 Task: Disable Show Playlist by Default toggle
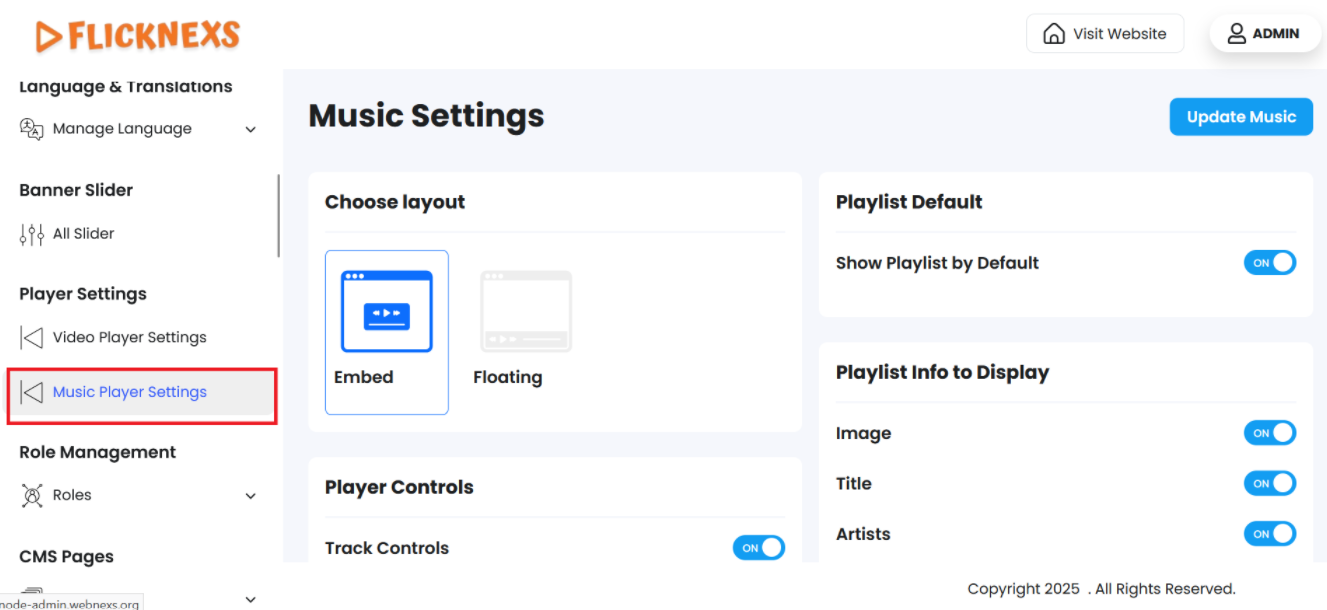[x=1269, y=263]
